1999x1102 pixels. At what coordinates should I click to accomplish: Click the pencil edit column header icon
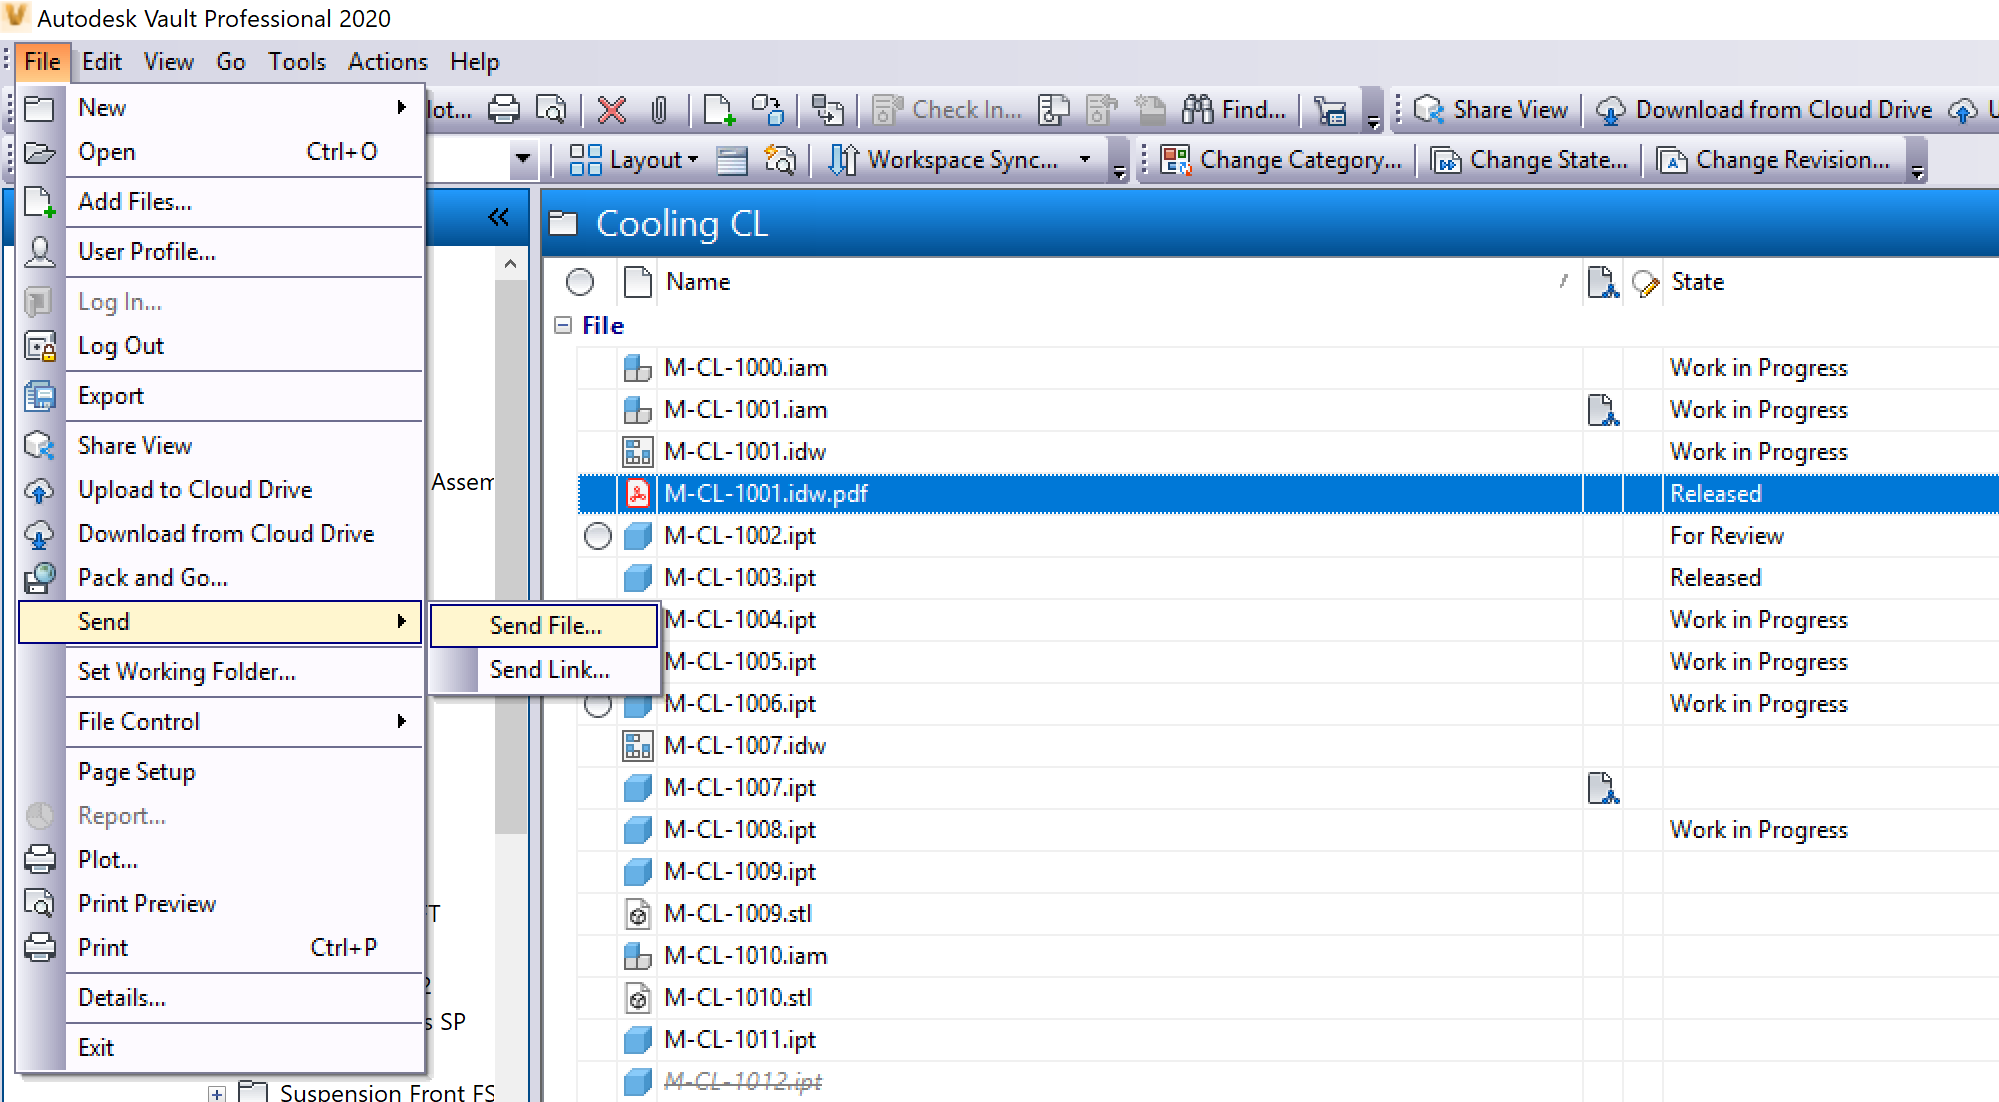tap(1645, 284)
